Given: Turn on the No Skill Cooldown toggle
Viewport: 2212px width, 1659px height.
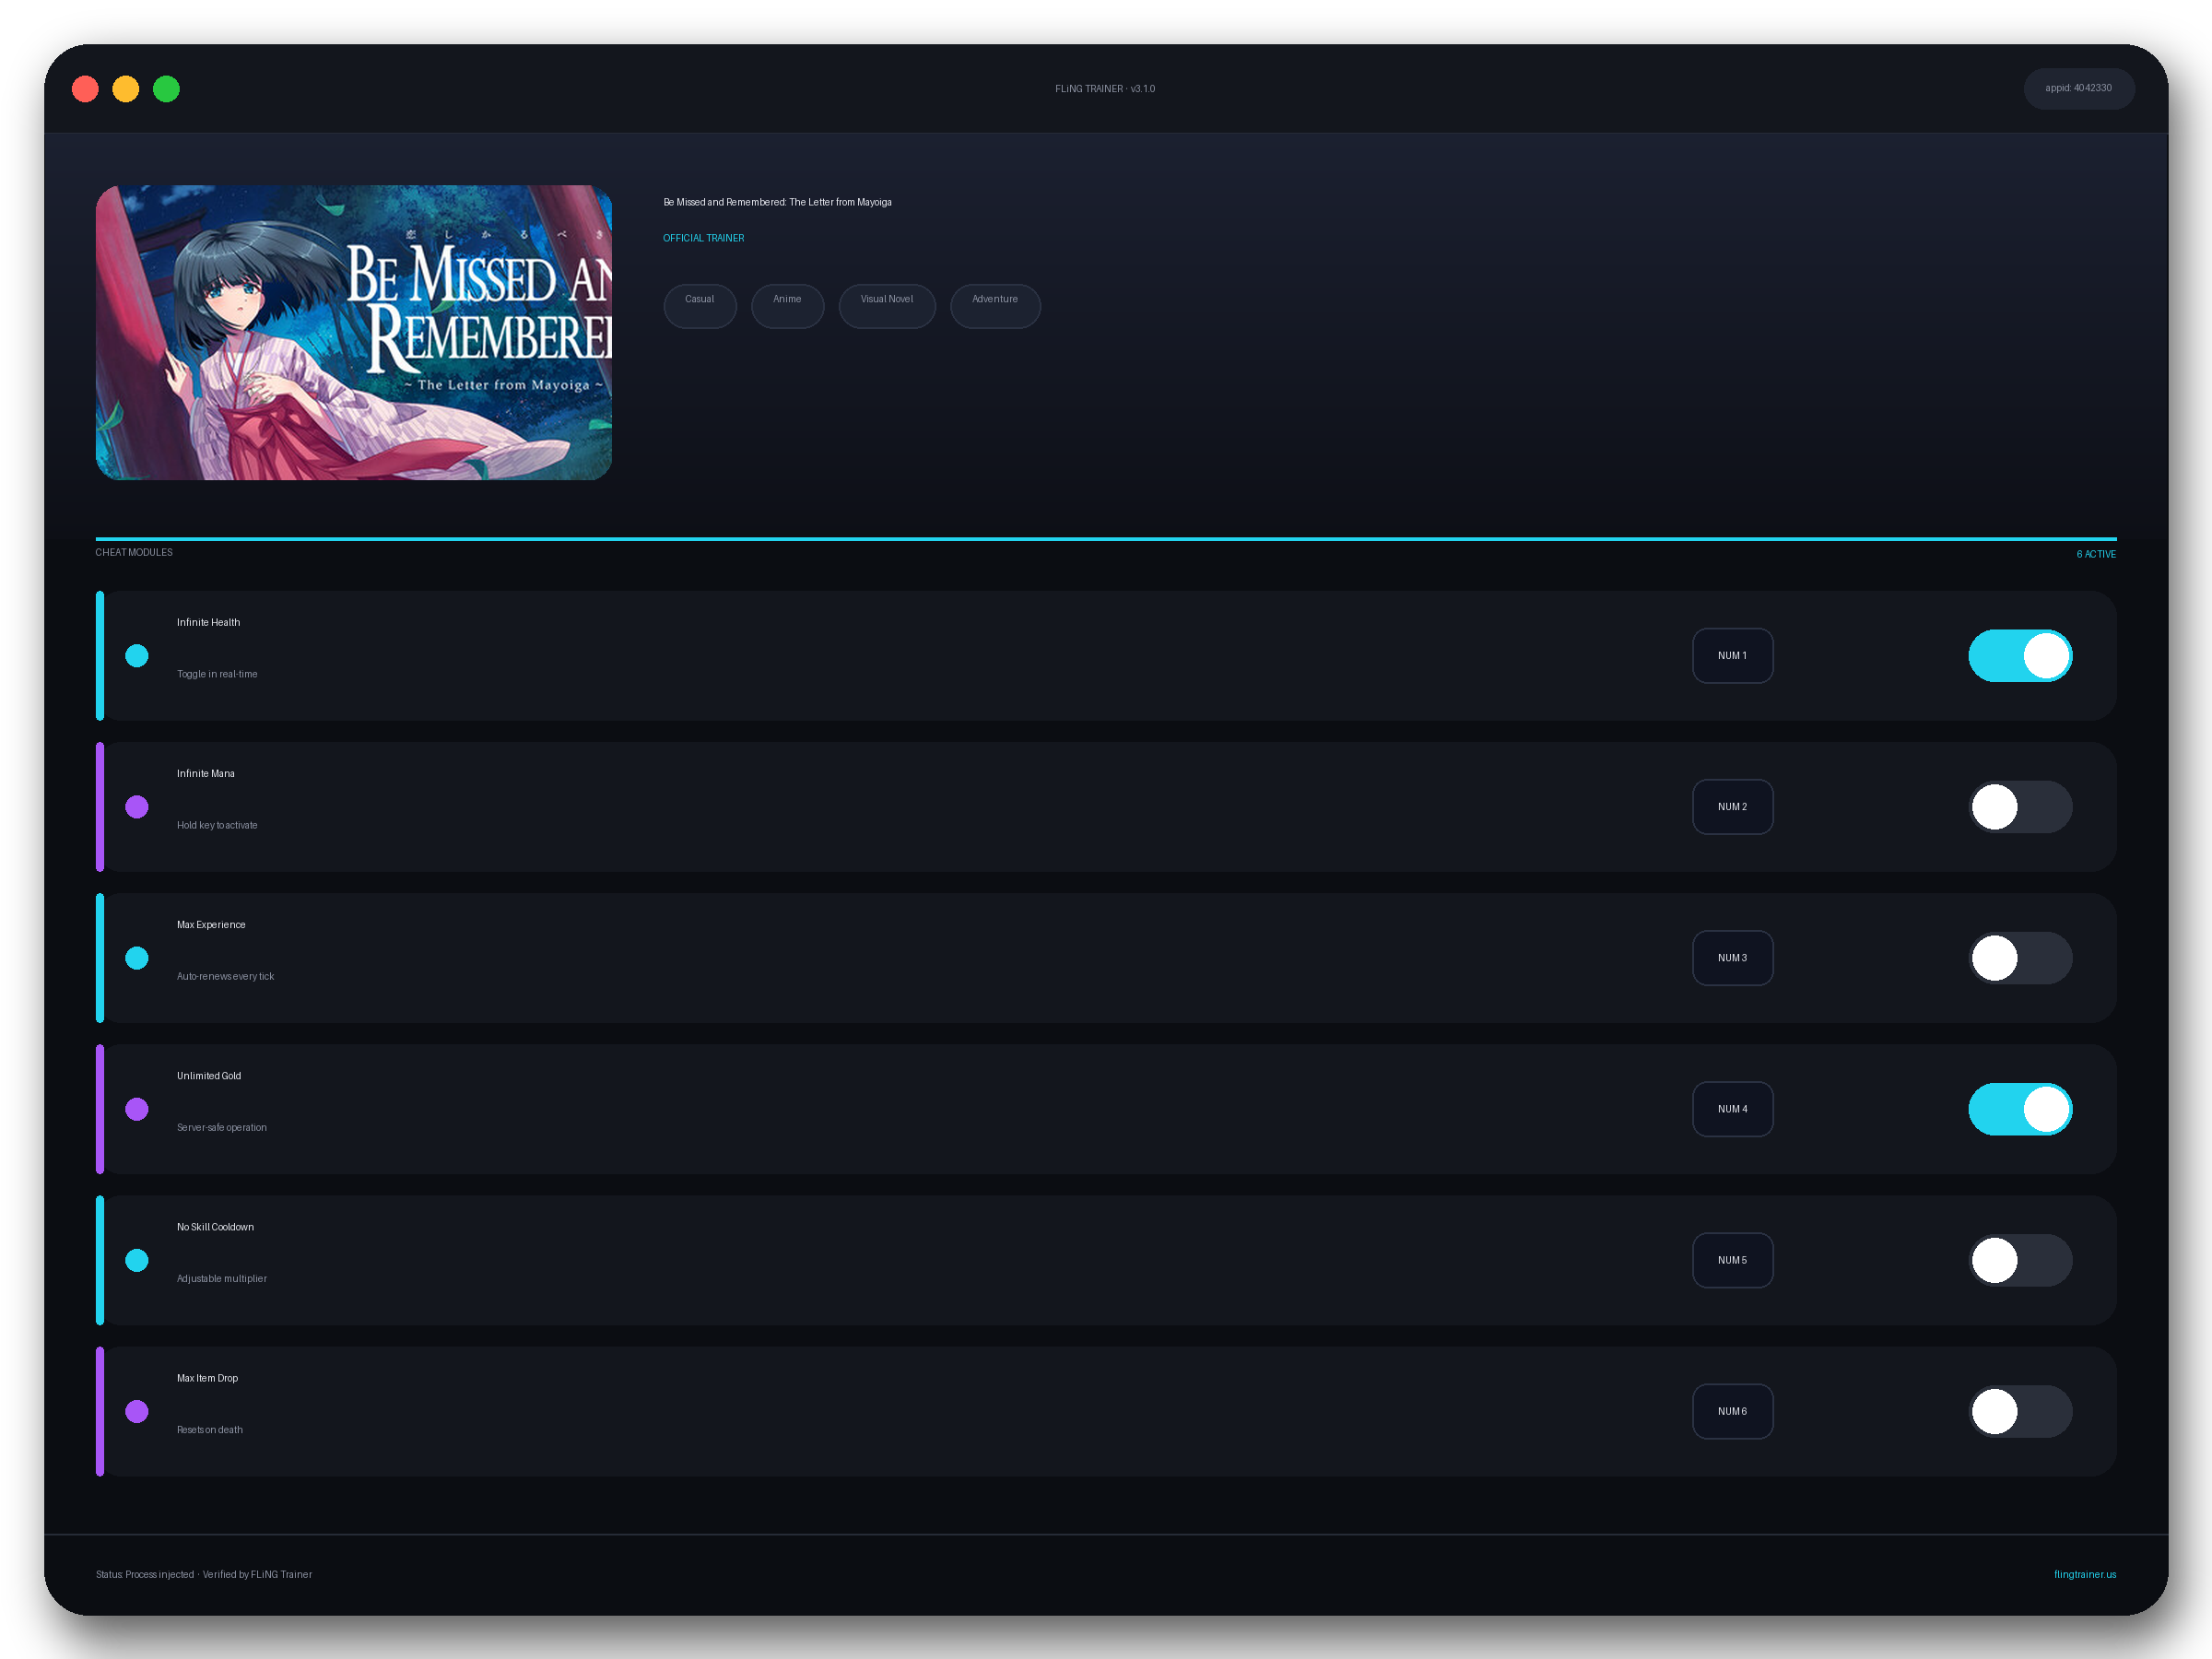Looking at the screenshot, I should click(2020, 1260).
